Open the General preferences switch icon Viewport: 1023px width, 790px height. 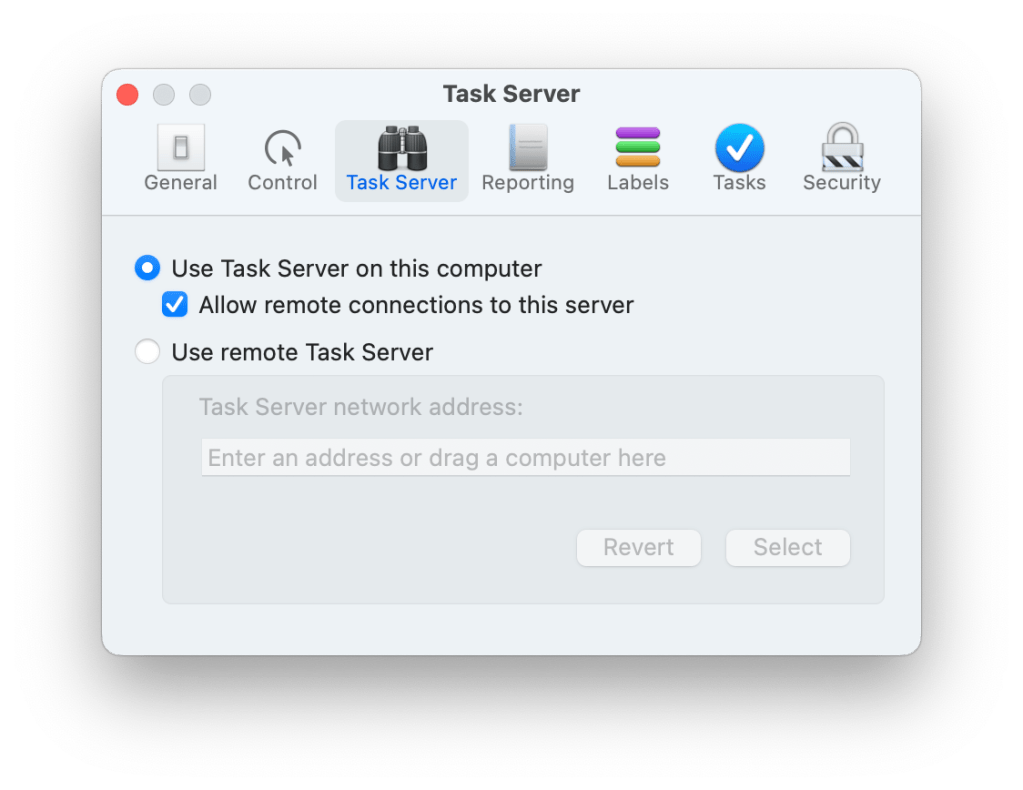coord(180,148)
